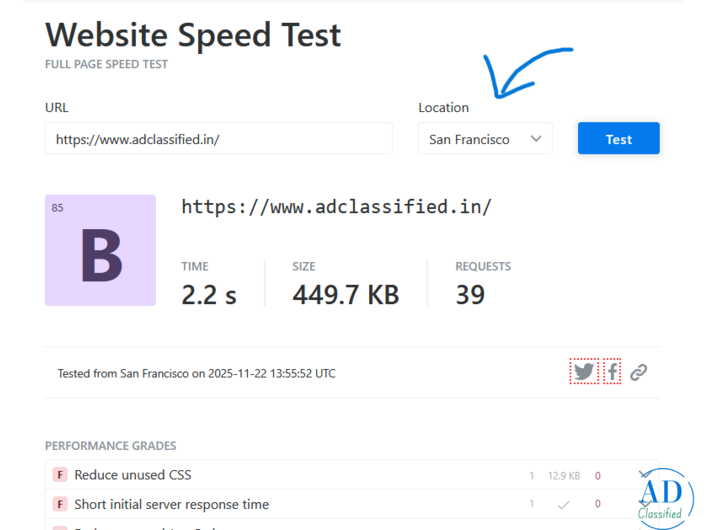The image size is (710, 530).
Task: Click the PERFORMANCE GRADES section heading
Action: tap(110, 446)
